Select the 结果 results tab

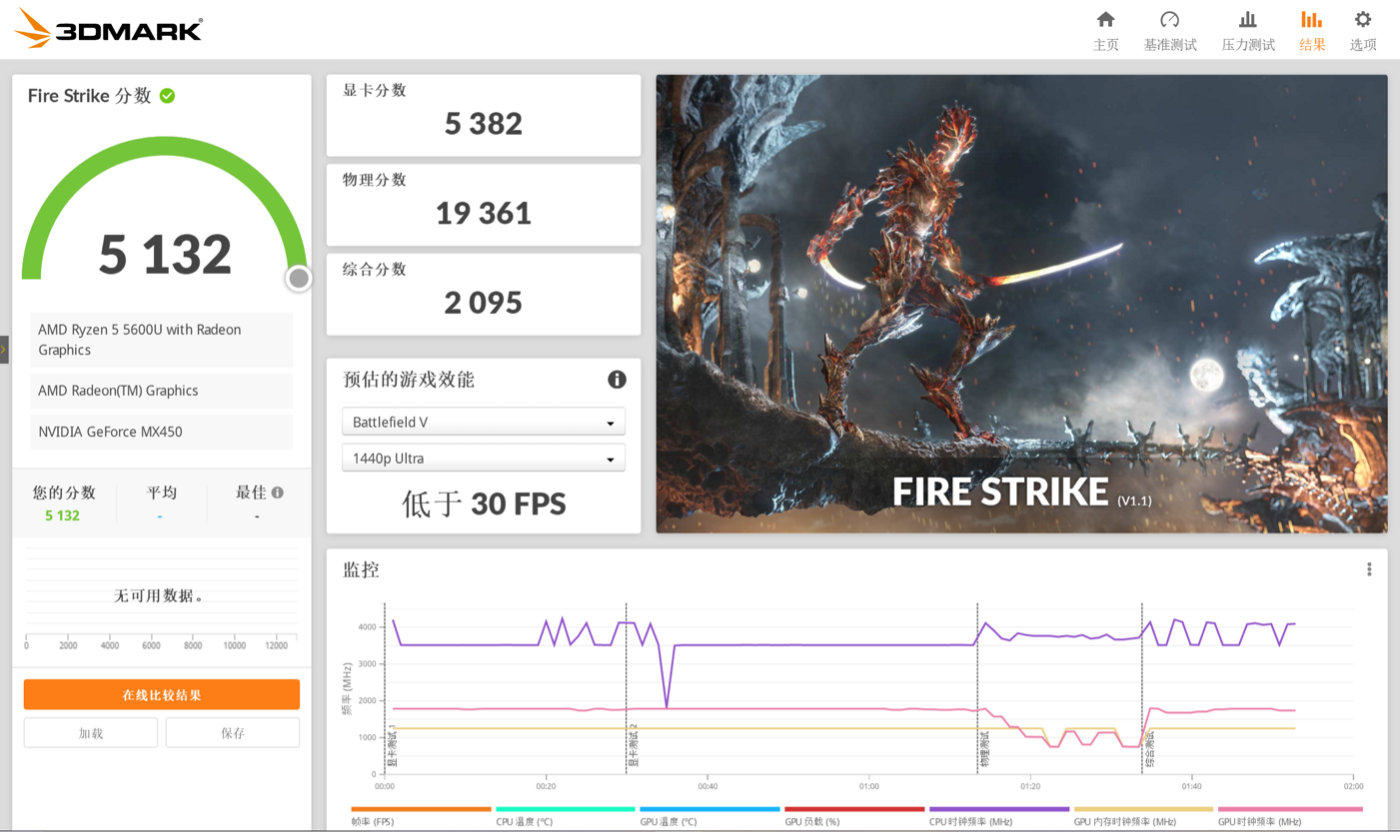coord(1312,31)
